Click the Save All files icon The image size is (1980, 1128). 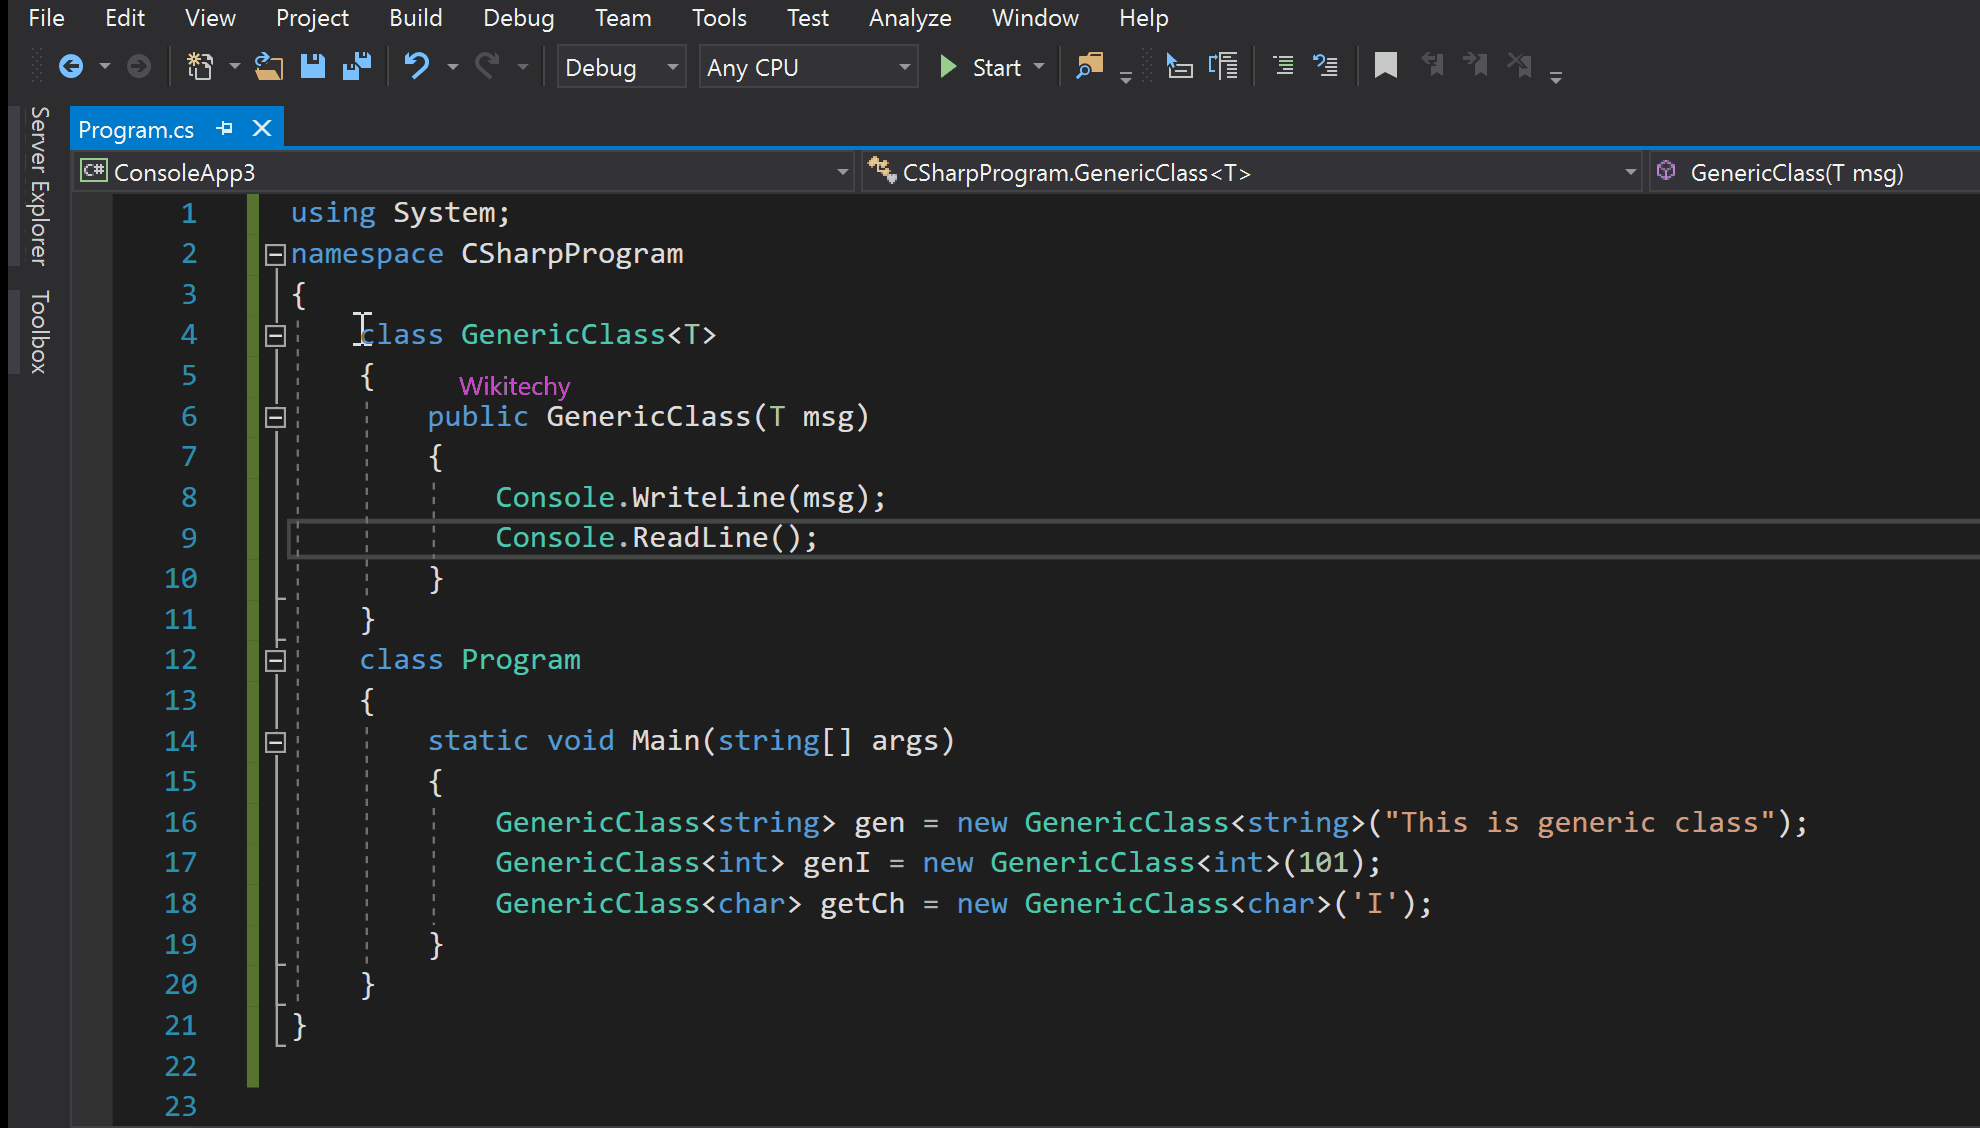(x=358, y=65)
